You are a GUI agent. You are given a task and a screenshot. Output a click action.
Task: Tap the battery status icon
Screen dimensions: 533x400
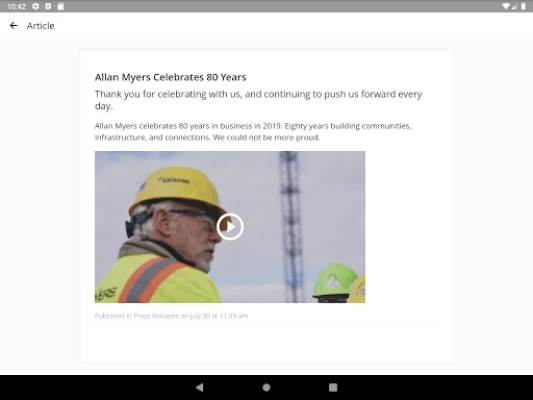523,6
